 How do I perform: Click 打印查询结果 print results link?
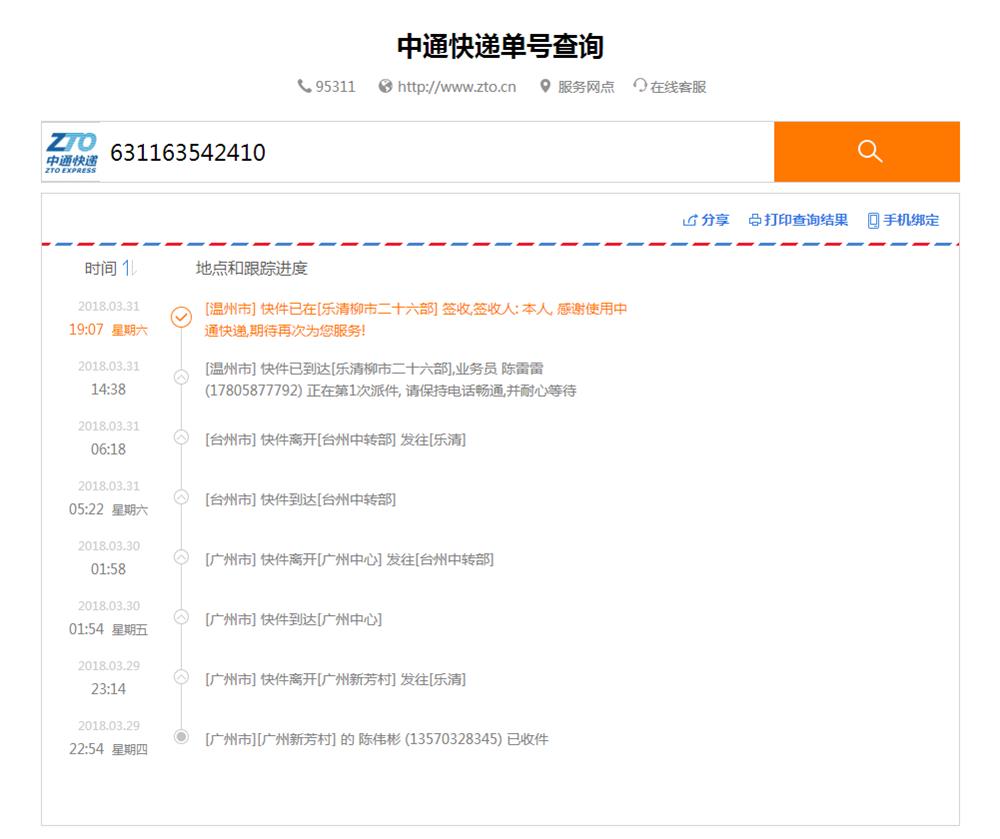[x=806, y=220]
